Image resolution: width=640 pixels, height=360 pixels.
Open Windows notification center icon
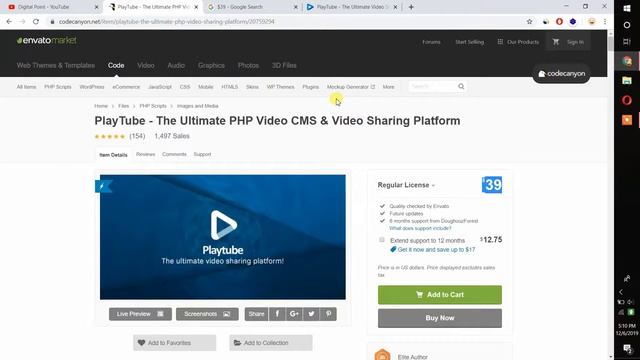pos(627,348)
